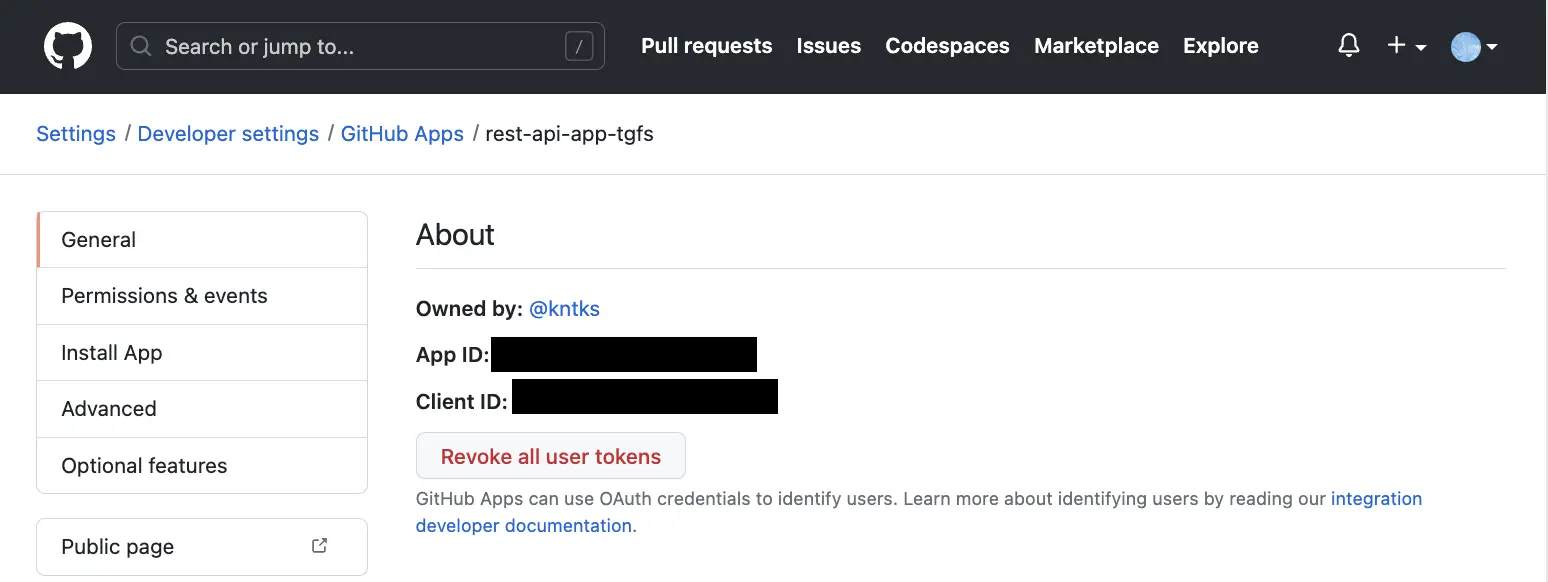Open the avatar account dropdown
Screen dimensions: 1548x582
1472,46
